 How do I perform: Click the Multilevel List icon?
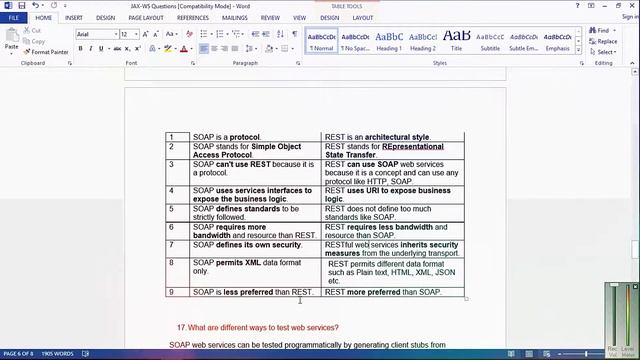coord(236,34)
